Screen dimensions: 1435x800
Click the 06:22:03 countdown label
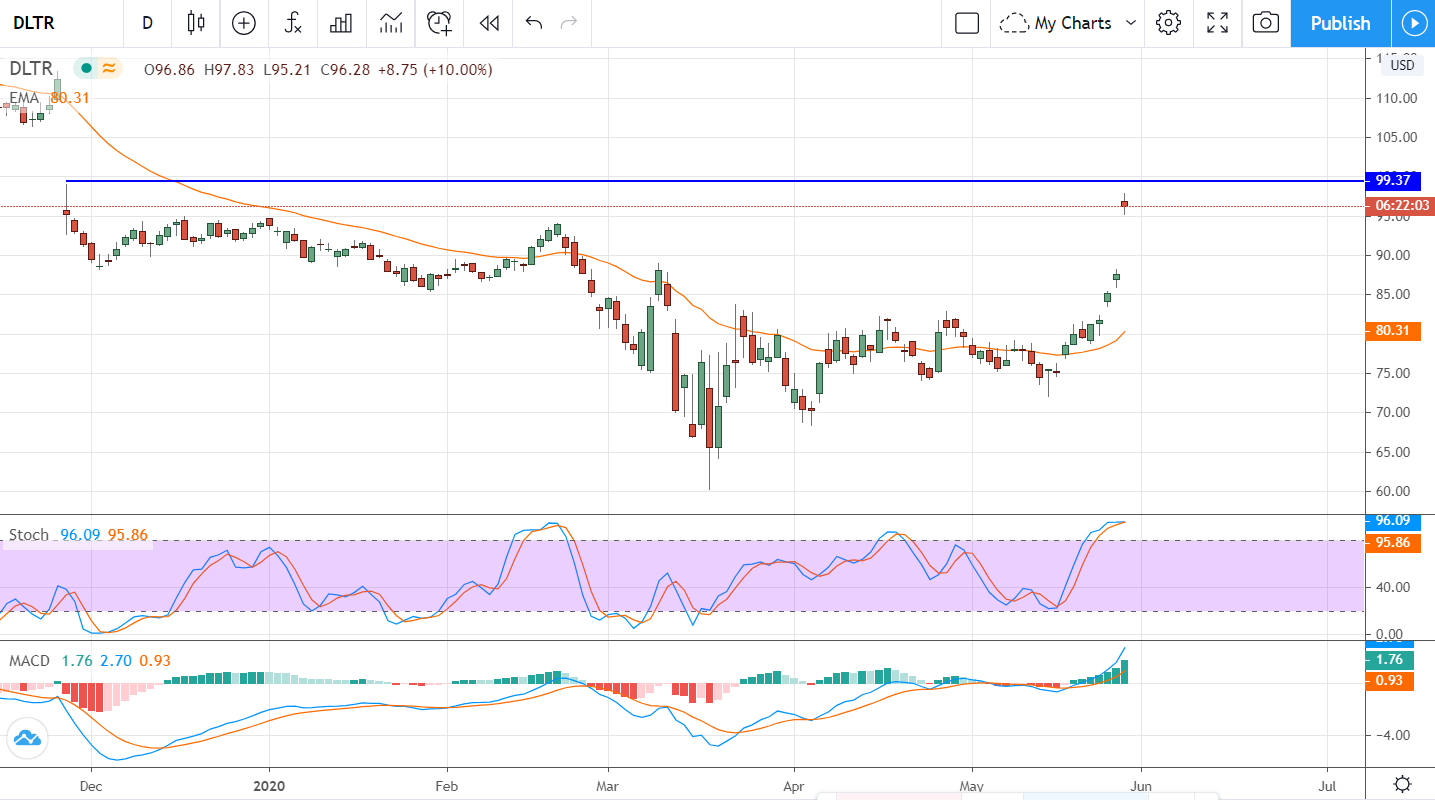tap(1400, 206)
